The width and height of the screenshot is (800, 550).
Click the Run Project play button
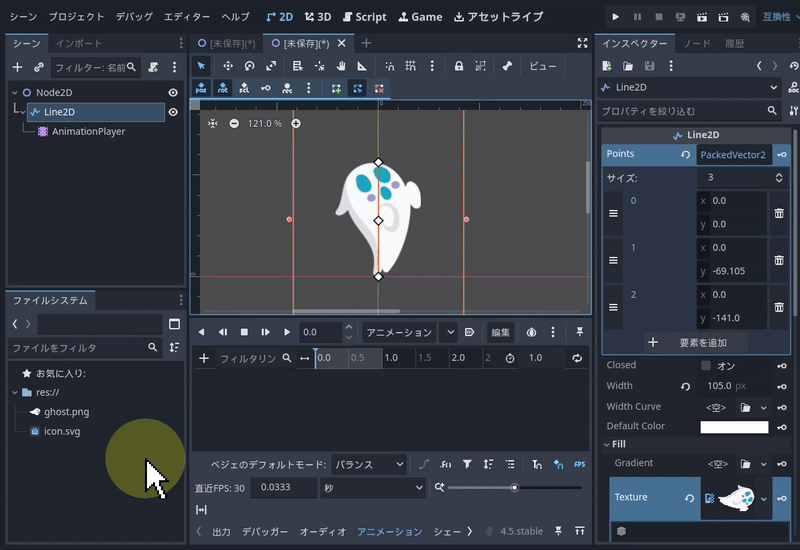click(x=615, y=17)
